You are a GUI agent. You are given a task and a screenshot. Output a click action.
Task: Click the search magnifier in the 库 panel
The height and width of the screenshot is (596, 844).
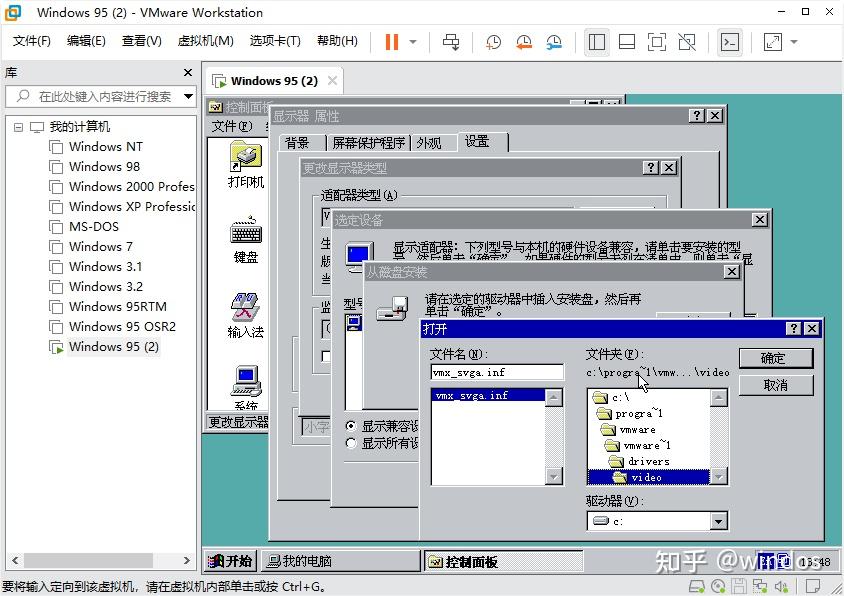22,97
